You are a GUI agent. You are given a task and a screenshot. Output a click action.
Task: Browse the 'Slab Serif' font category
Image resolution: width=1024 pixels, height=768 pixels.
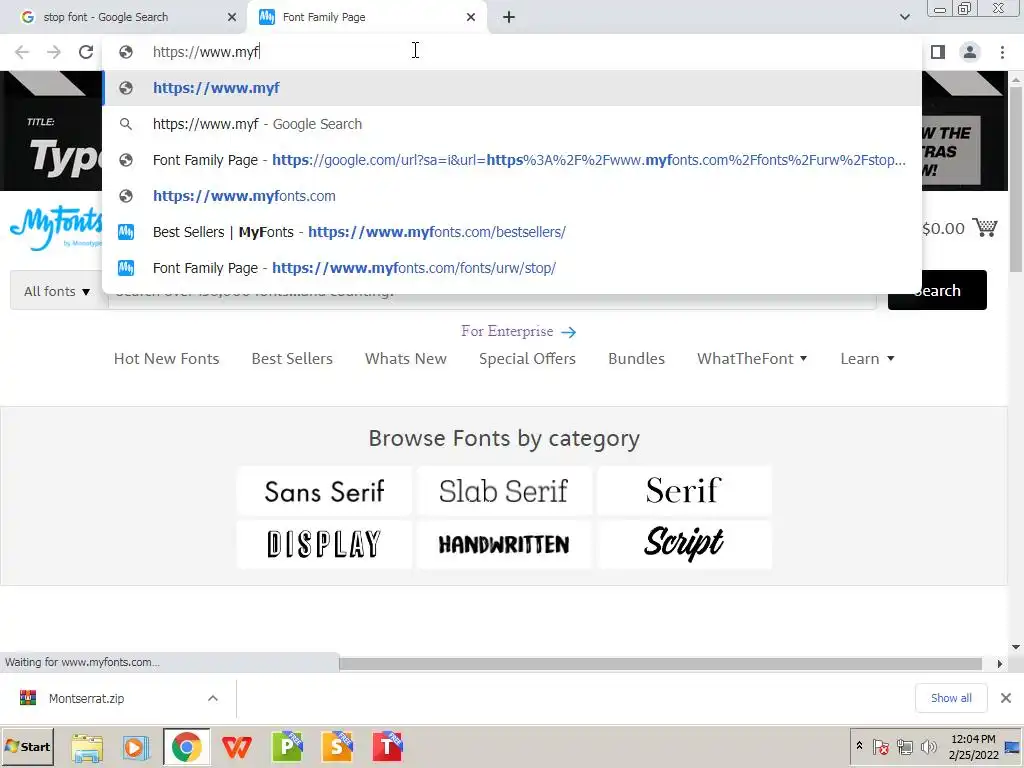(x=504, y=491)
